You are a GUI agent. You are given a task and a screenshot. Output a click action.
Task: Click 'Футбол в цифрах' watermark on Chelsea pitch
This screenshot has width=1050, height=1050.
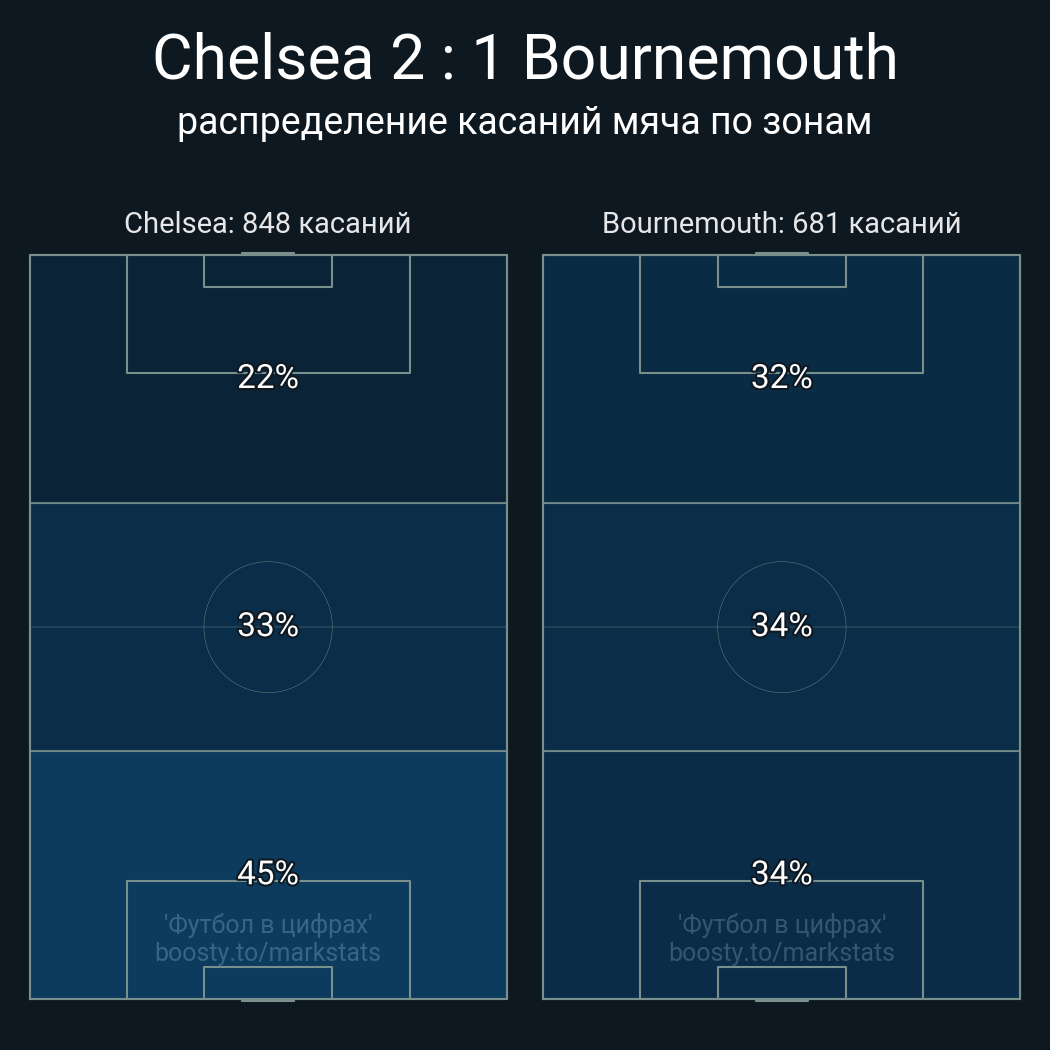click(268, 925)
